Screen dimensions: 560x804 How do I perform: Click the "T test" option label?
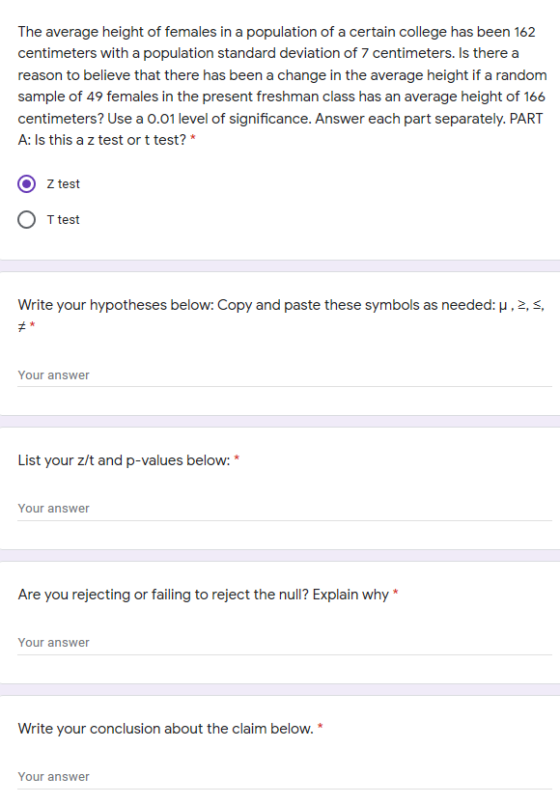click(63, 219)
